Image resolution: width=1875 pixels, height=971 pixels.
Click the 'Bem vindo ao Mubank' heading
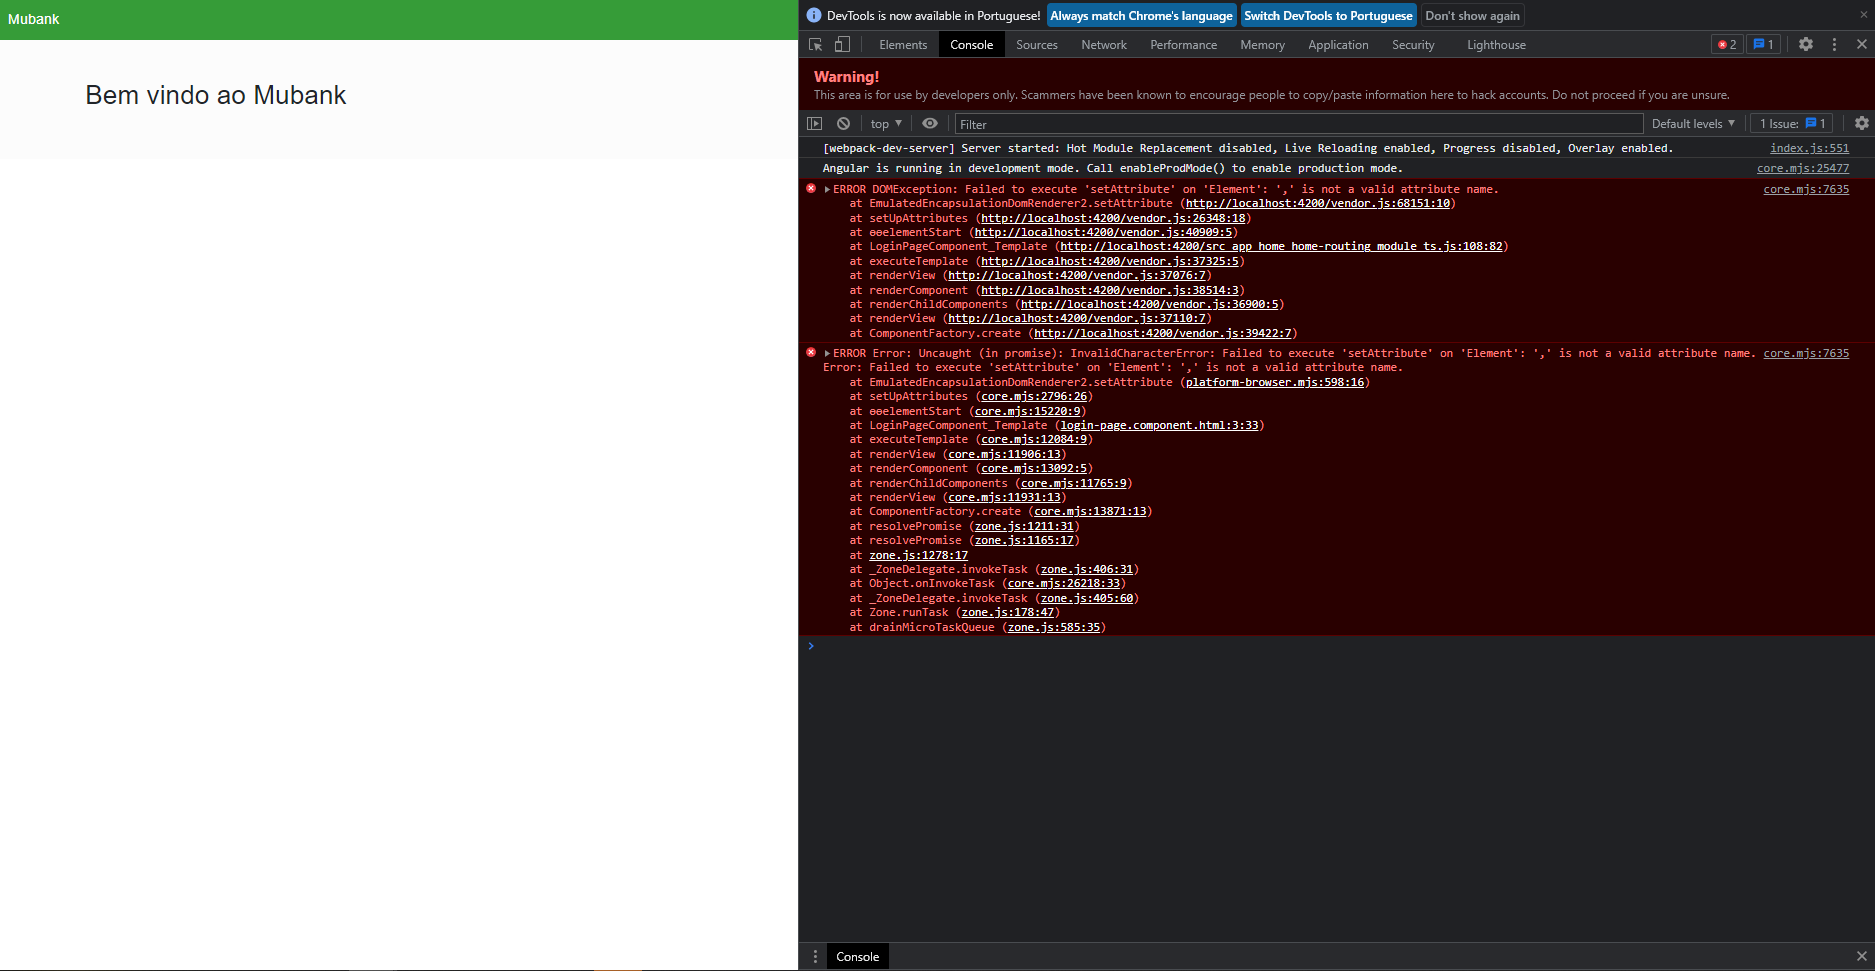(216, 95)
